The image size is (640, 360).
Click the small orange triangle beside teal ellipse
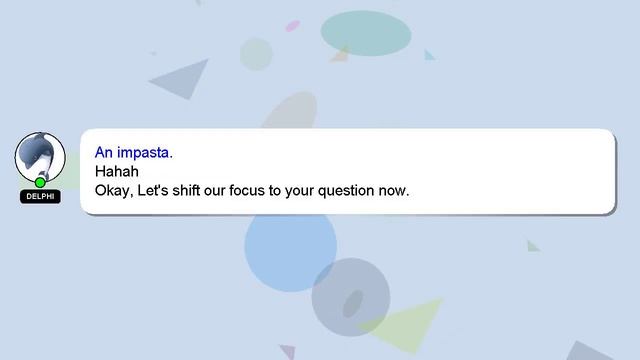coord(342,55)
